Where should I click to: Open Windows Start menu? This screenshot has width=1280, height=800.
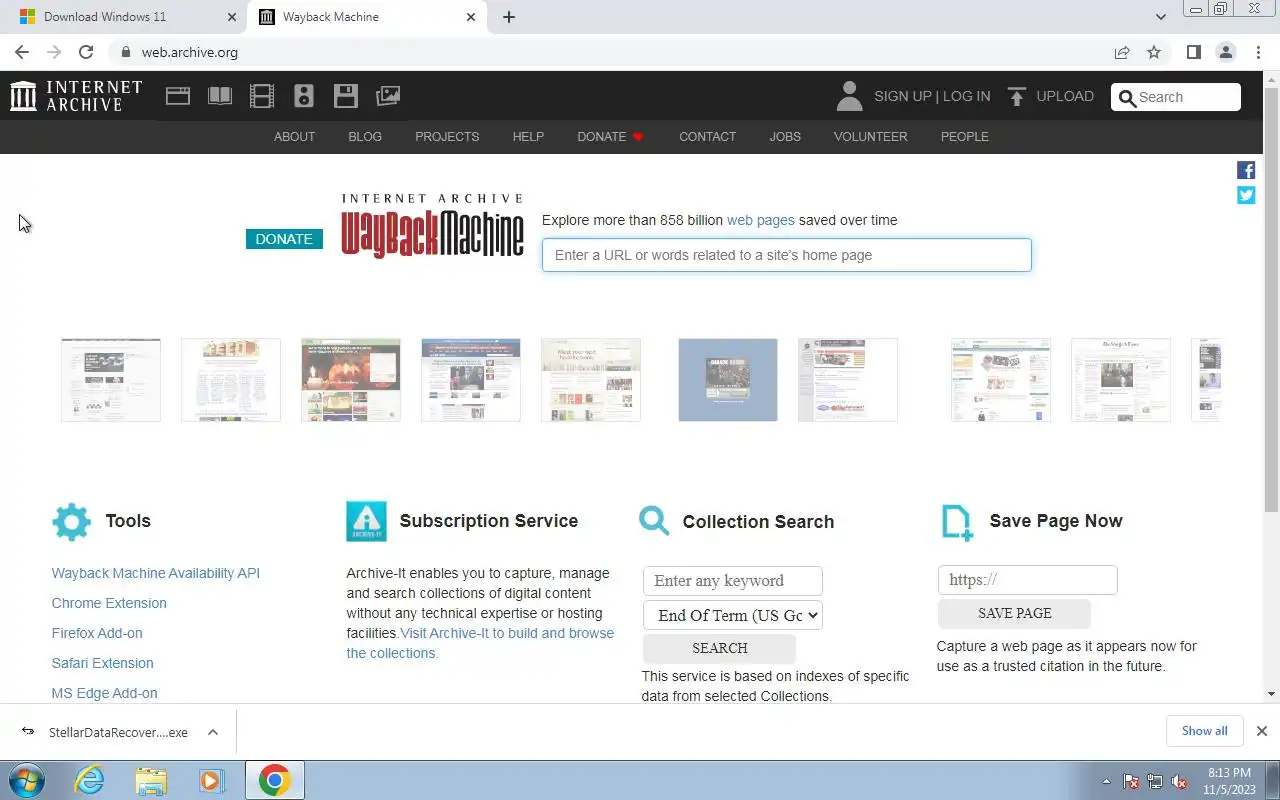[25, 780]
